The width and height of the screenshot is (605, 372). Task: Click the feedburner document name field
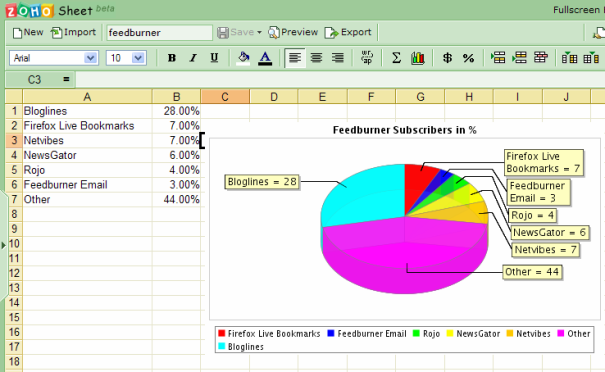[x=159, y=33]
